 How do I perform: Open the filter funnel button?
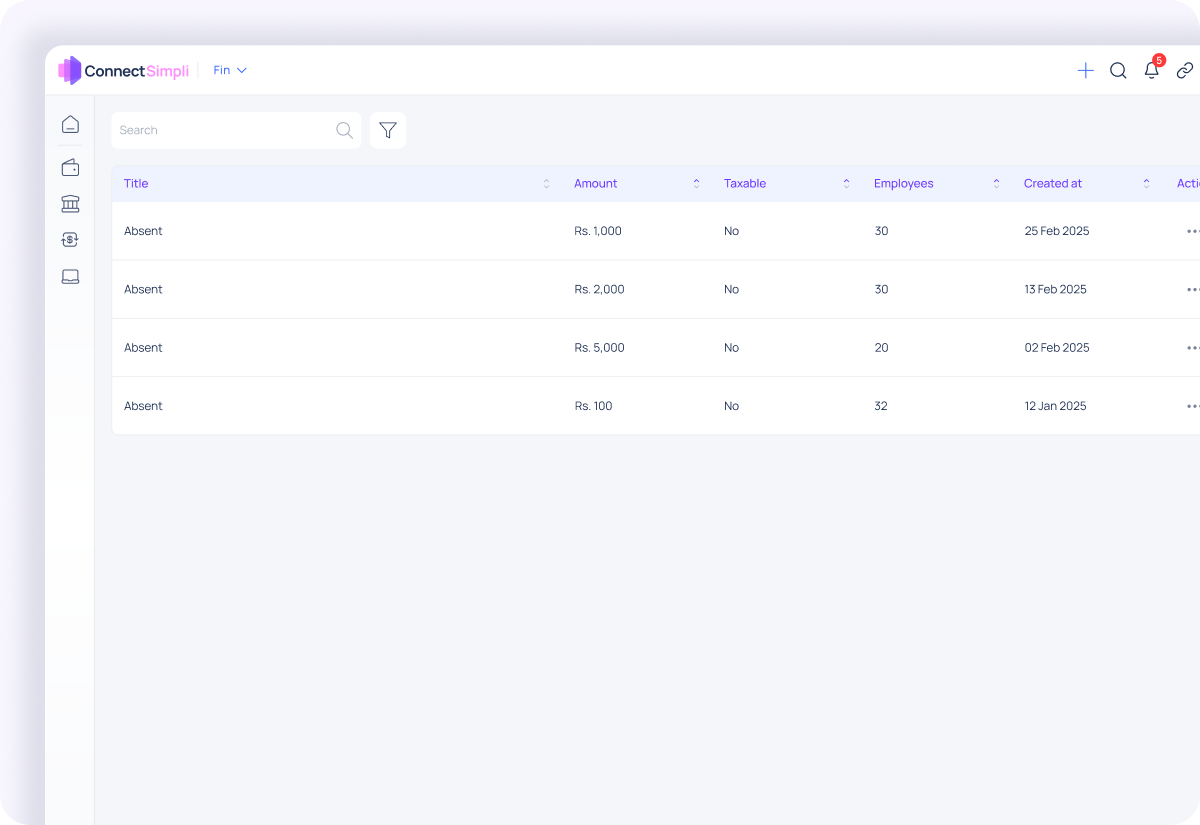pos(388,130)
